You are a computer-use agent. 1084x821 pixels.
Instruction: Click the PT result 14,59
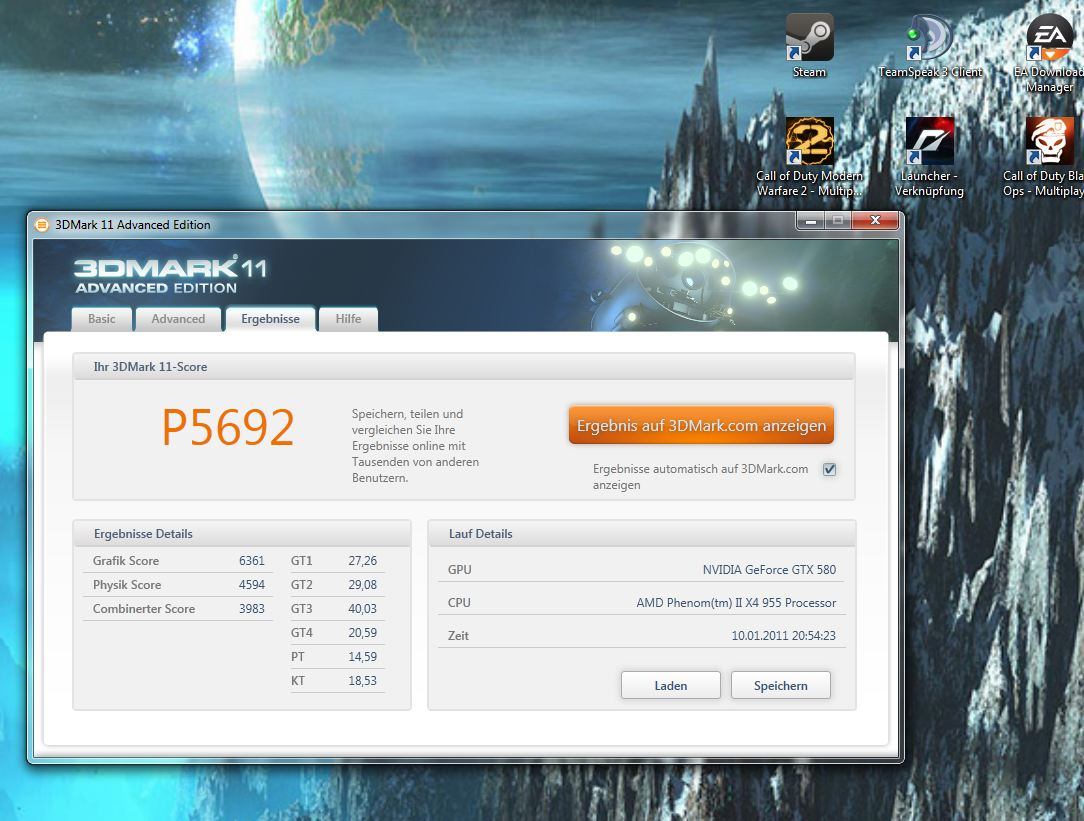[x=362, y=657]
